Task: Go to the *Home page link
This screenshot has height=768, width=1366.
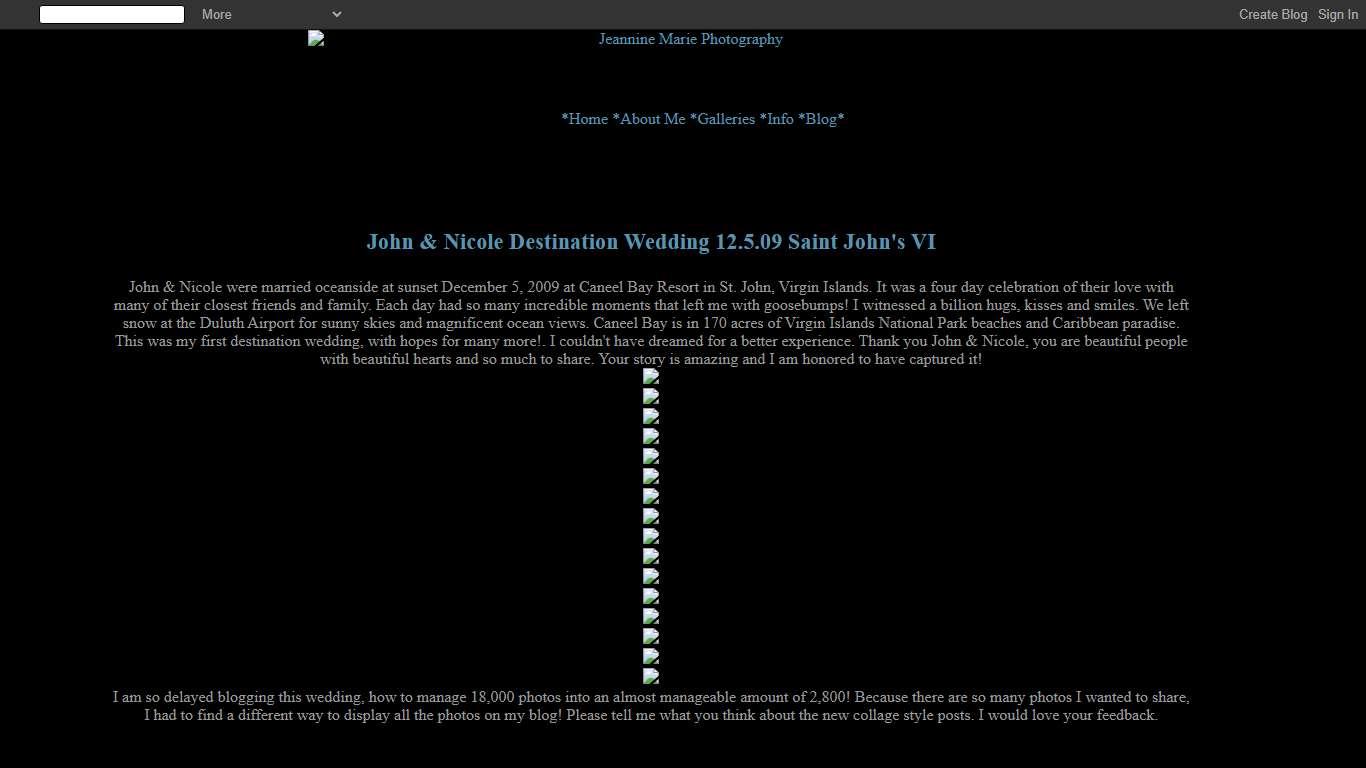Action: coord(585,119)
